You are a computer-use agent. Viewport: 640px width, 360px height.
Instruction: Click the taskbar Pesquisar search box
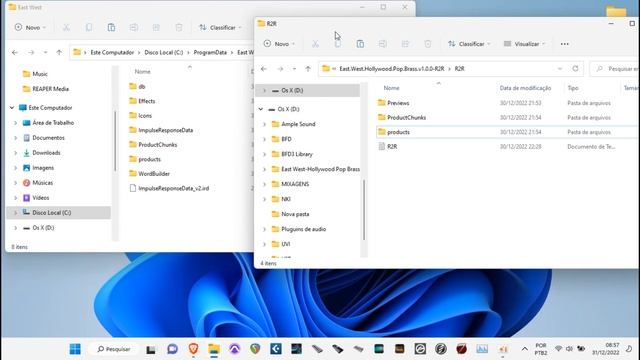pos(114,349)
